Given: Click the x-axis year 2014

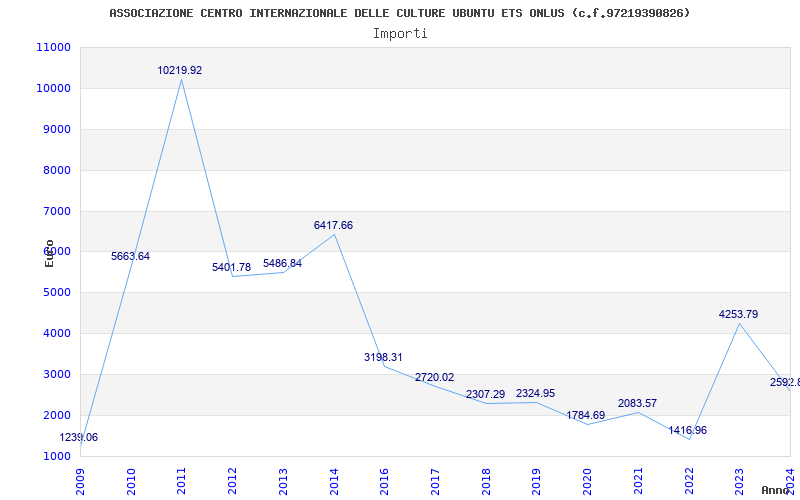Looking at the screenshot, I should pyautogui.click(x=334, y=482).
